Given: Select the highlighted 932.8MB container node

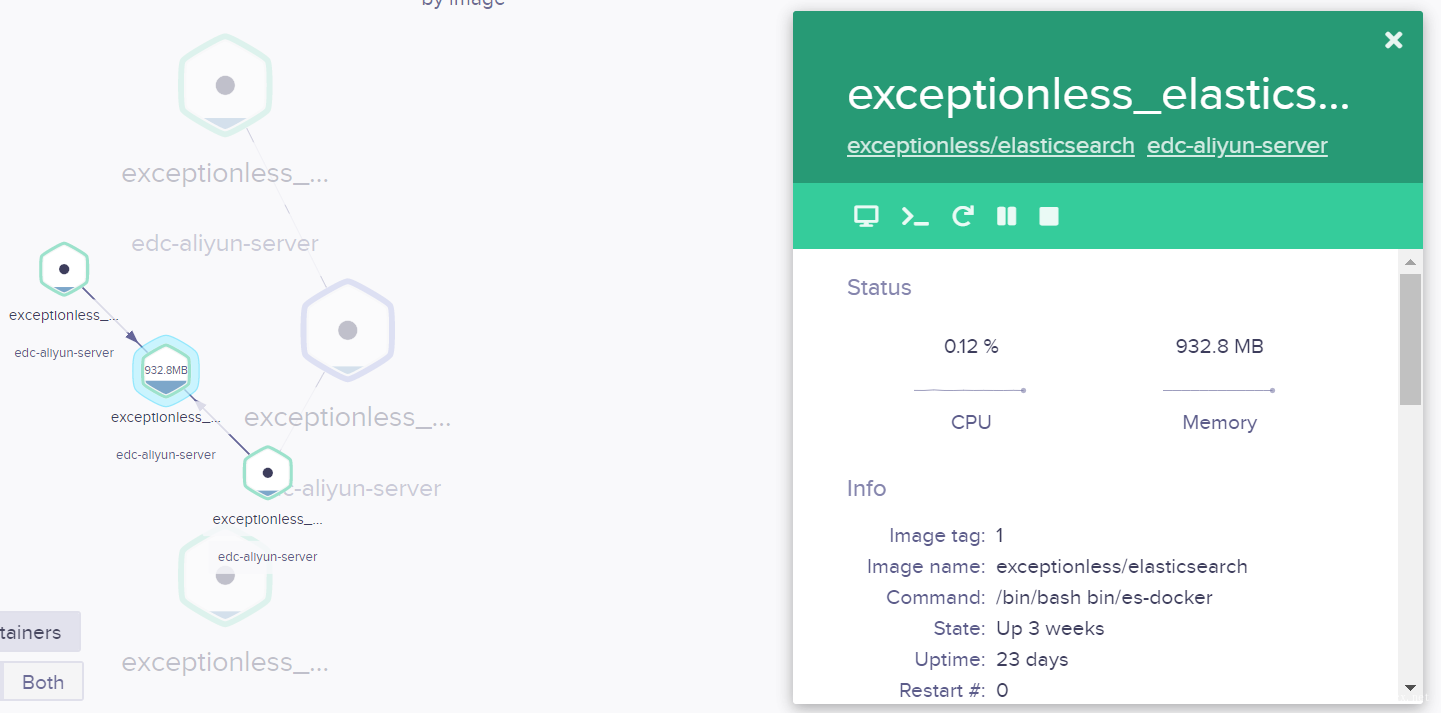Looking at the screenshot, I should 166,371.
